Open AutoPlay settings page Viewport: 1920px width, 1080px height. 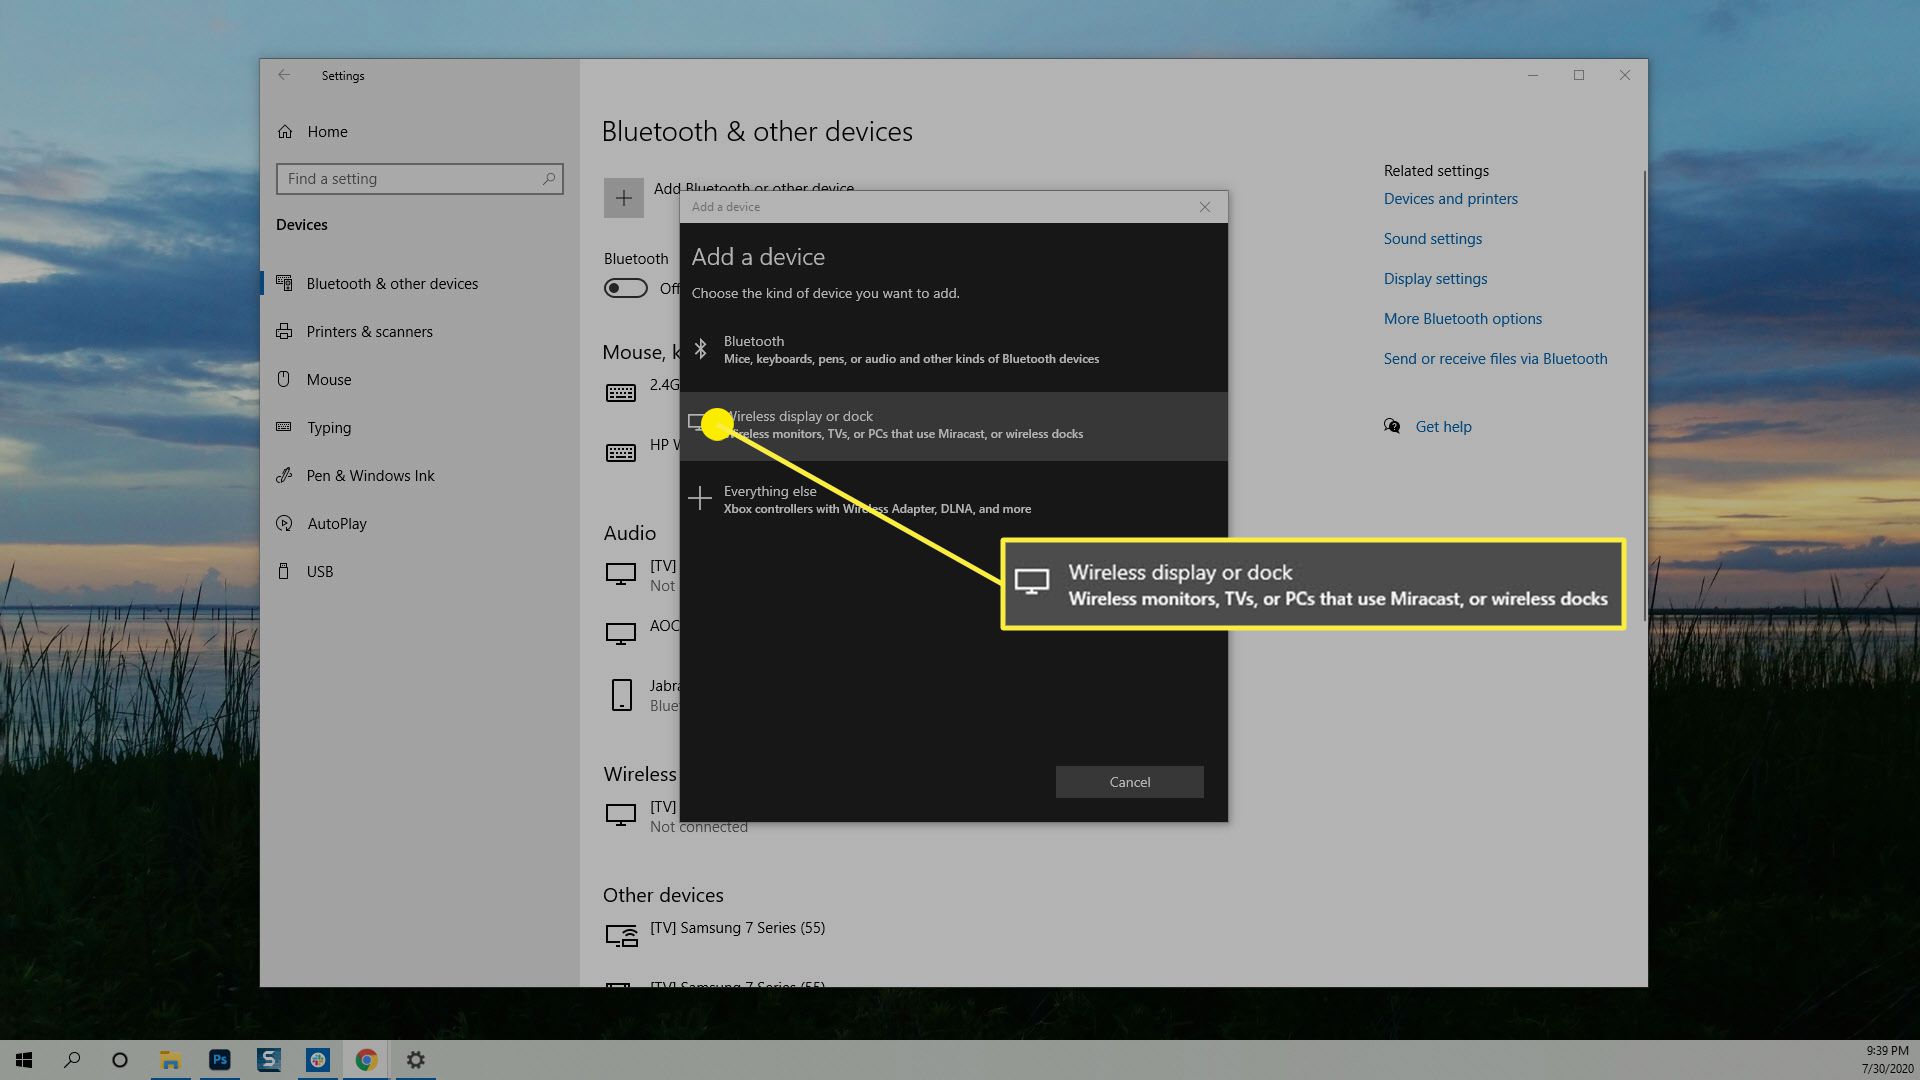tap(336, 522)
